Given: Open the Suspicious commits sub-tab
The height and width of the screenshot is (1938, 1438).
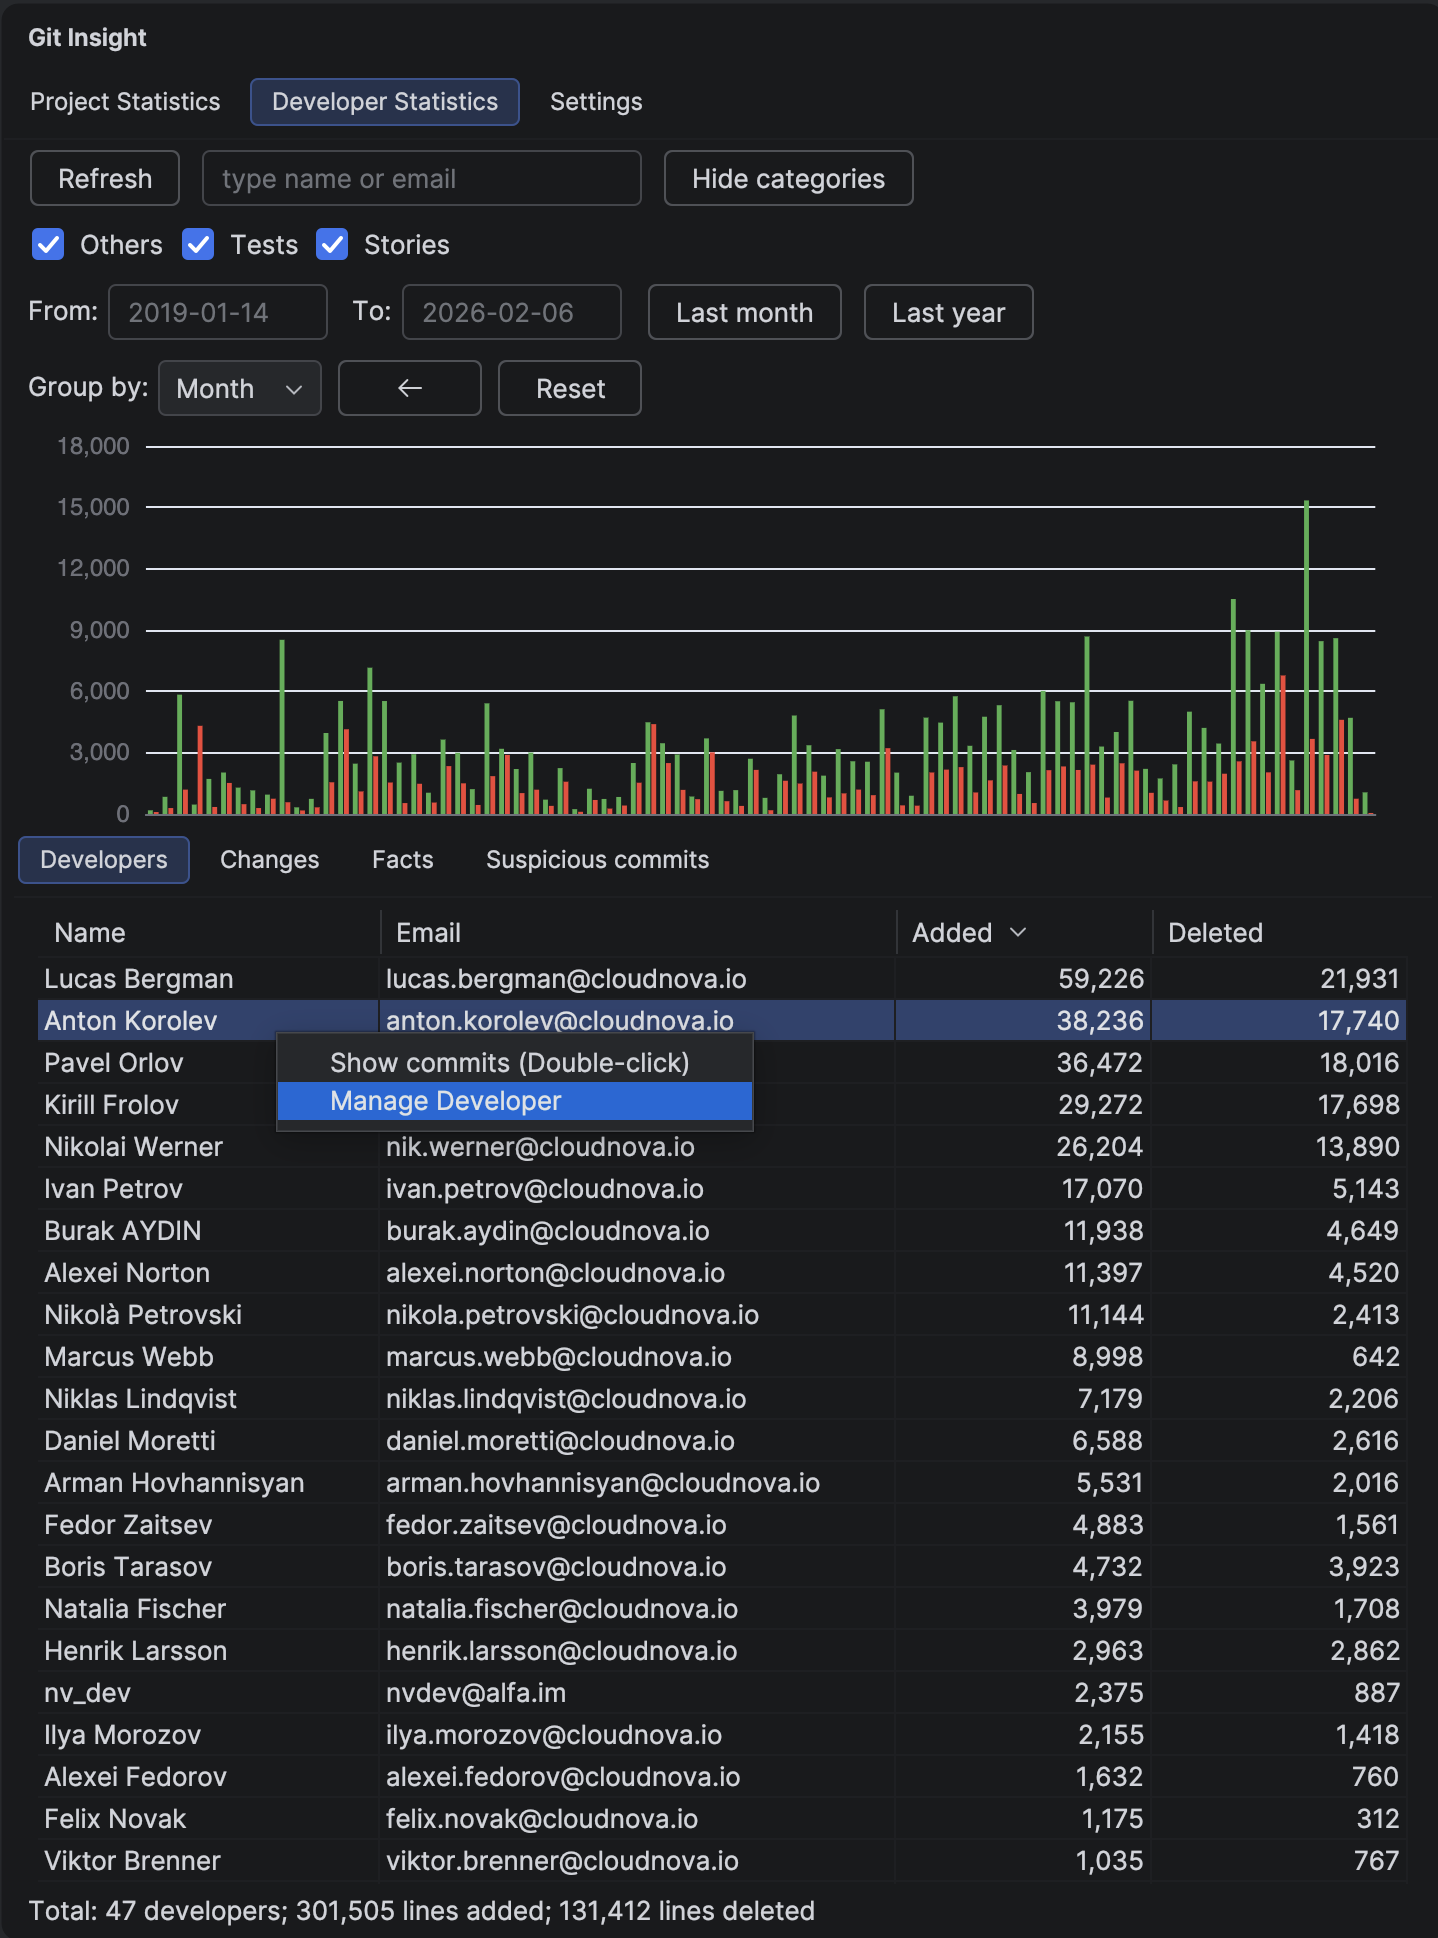Looking at the screenshot, I should (598, 860).
